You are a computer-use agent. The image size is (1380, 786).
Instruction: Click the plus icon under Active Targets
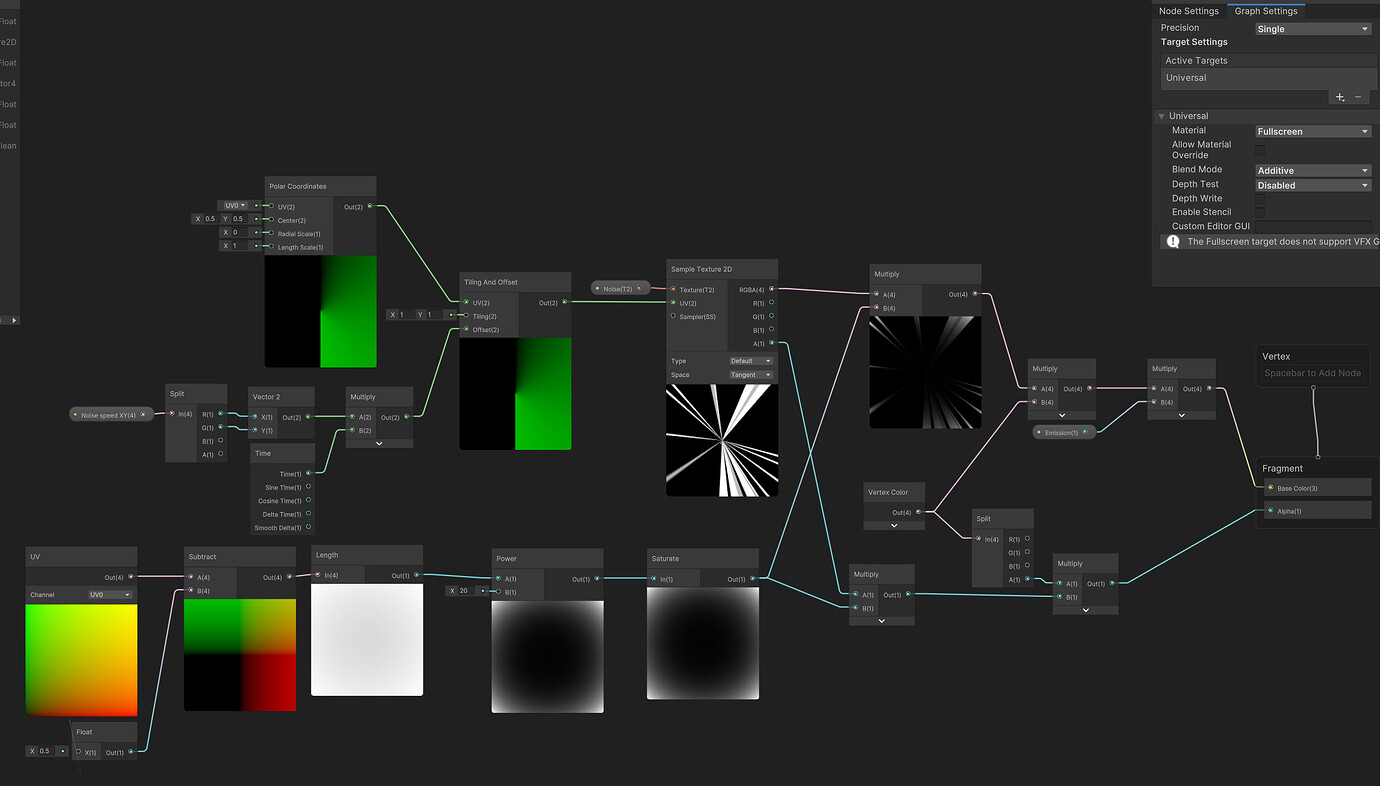[x=1340, y=97]
